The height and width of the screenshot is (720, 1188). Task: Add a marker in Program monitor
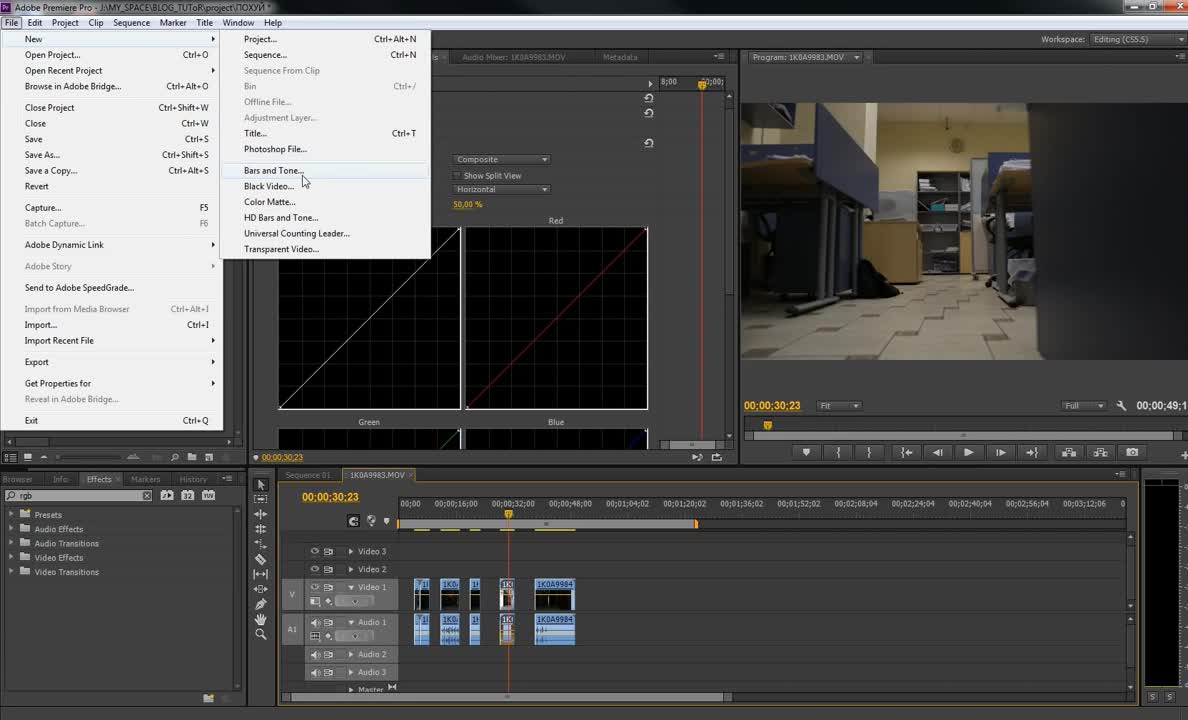click(806, 452)
